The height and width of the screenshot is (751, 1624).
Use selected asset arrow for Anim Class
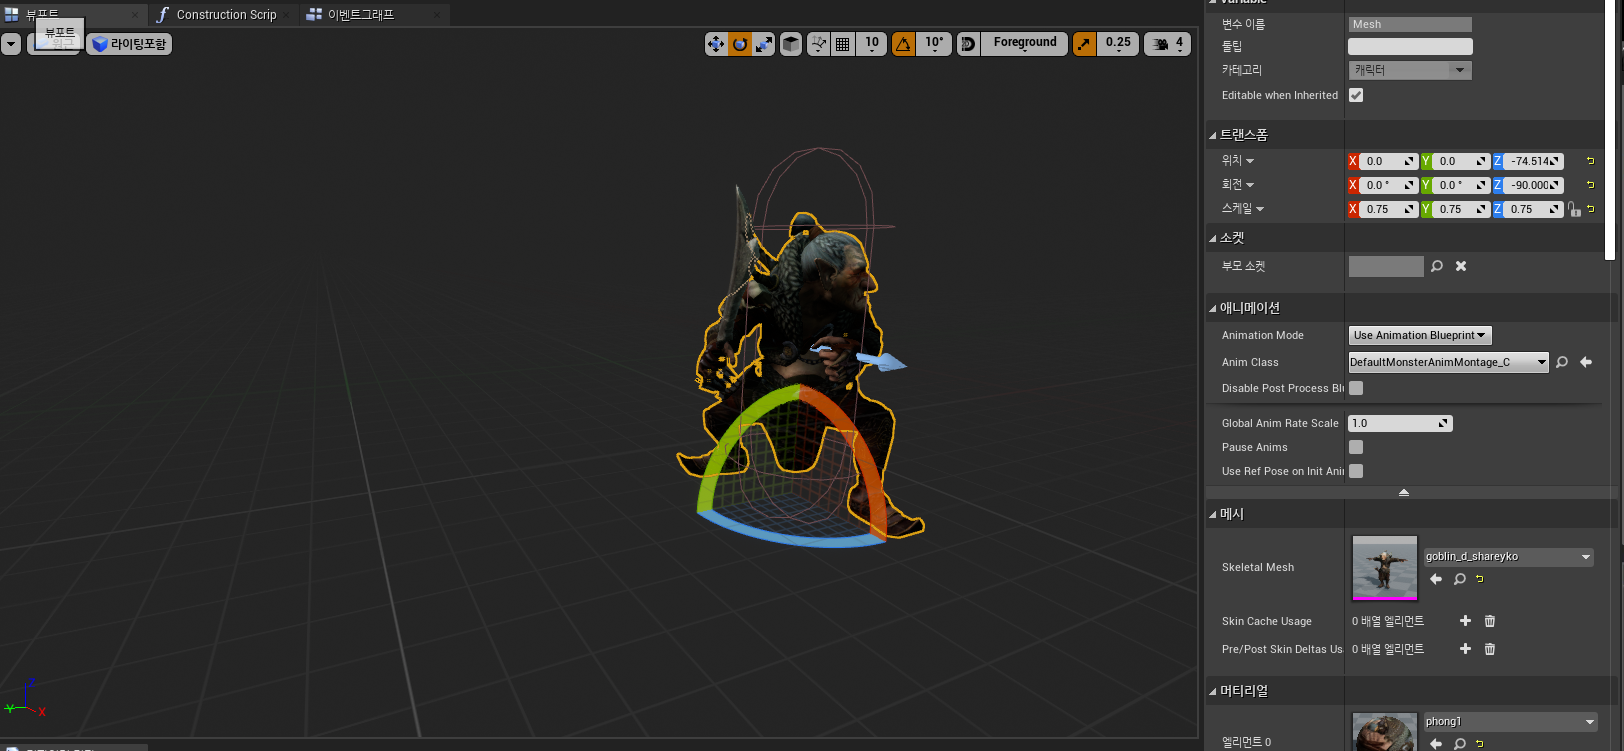[x=1586, y=362]
